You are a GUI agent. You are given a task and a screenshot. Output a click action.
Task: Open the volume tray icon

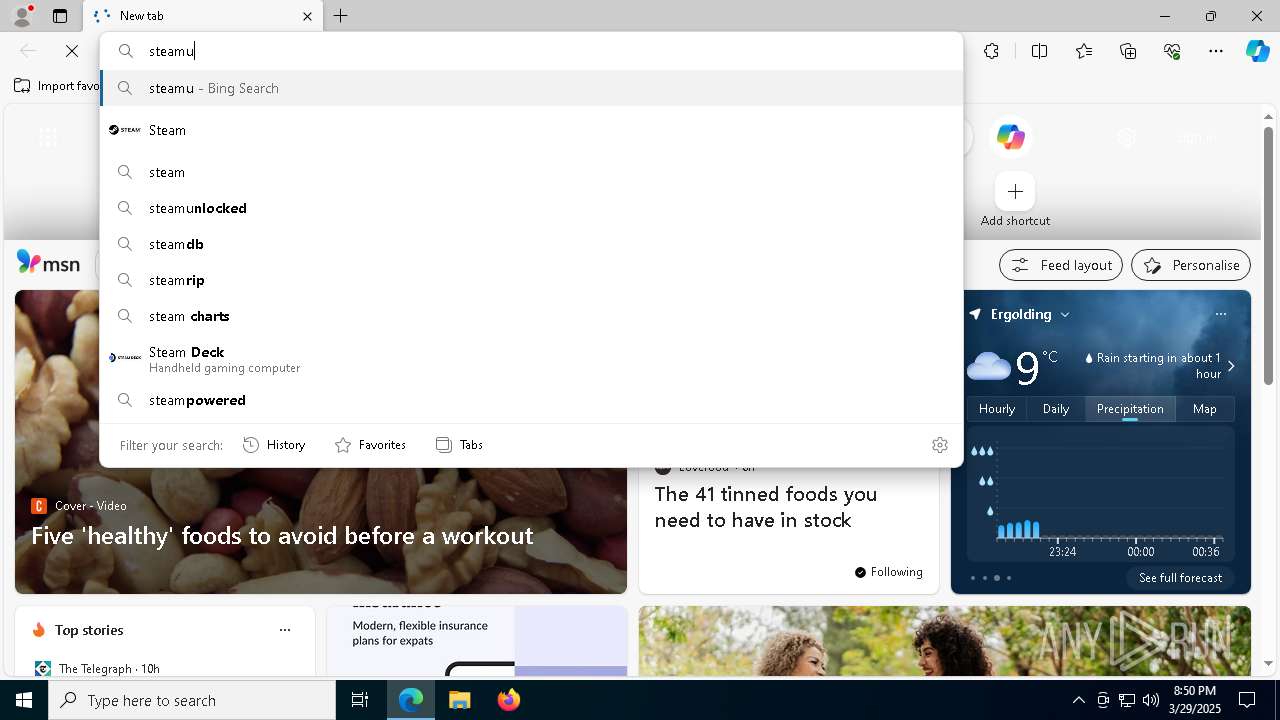pyautogui.click(x=1150, y=700)
